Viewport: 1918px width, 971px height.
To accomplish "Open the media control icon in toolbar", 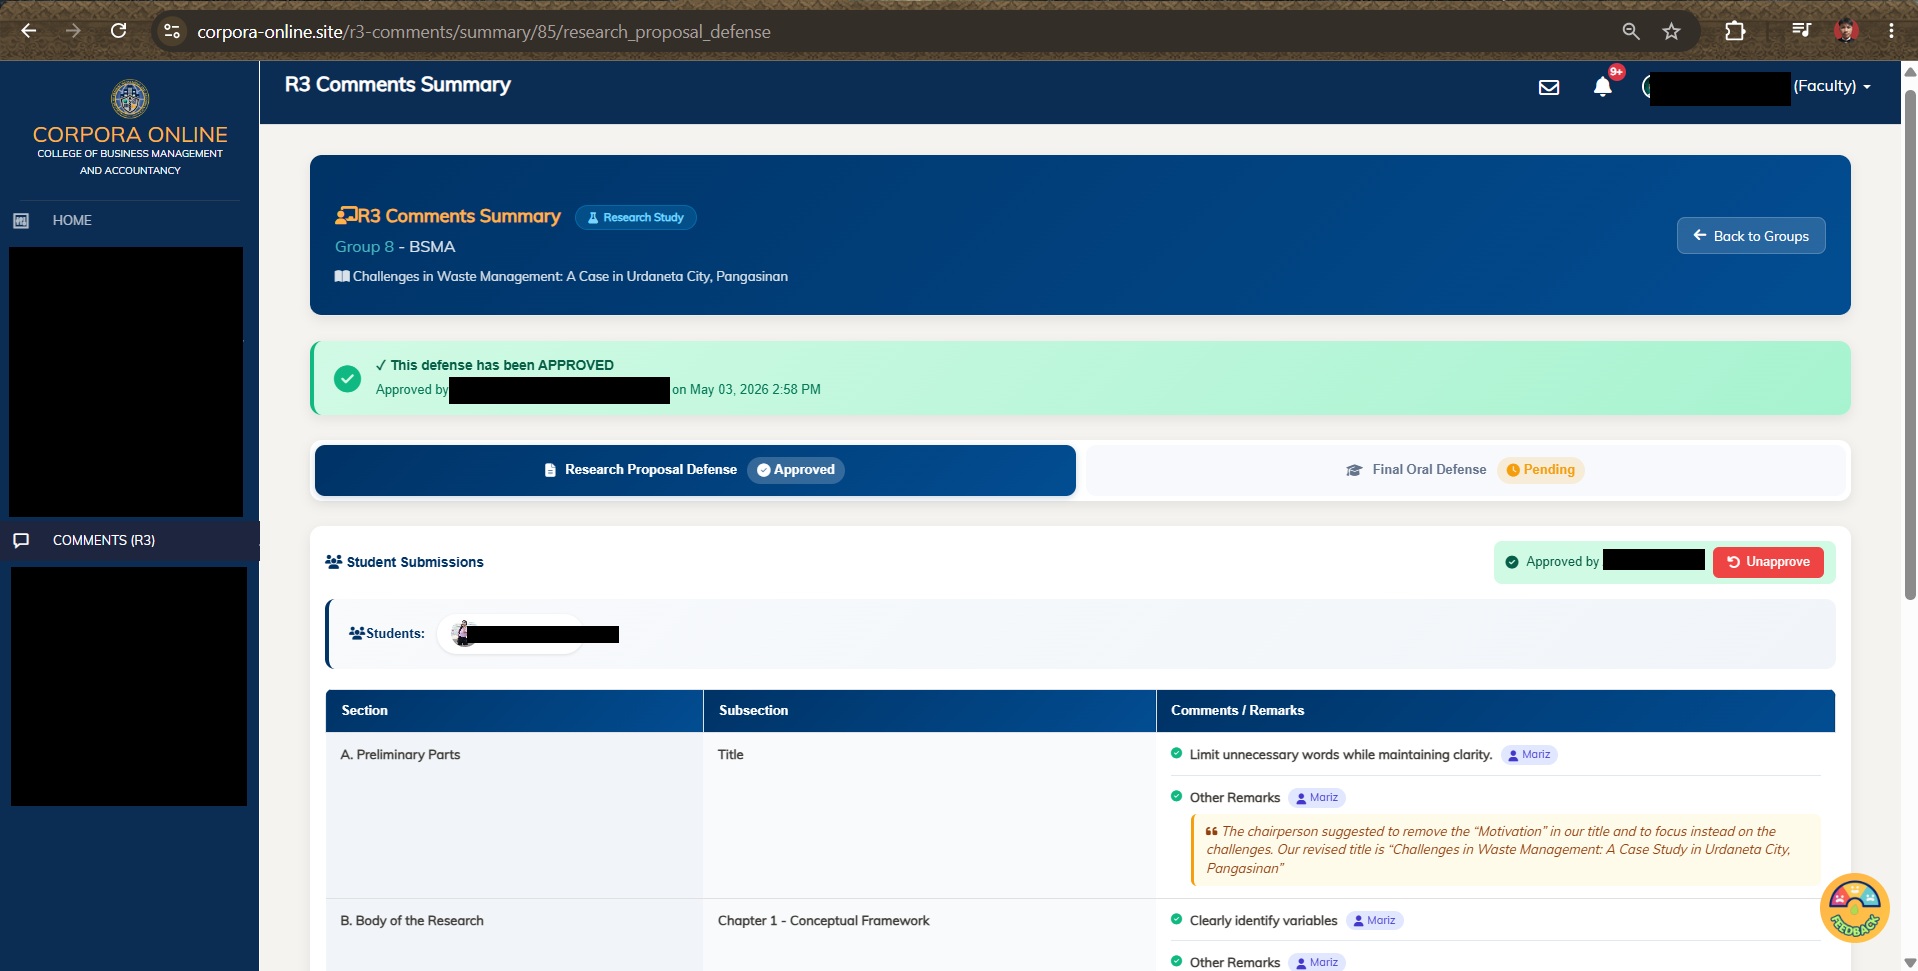I will coord(1801,31).
